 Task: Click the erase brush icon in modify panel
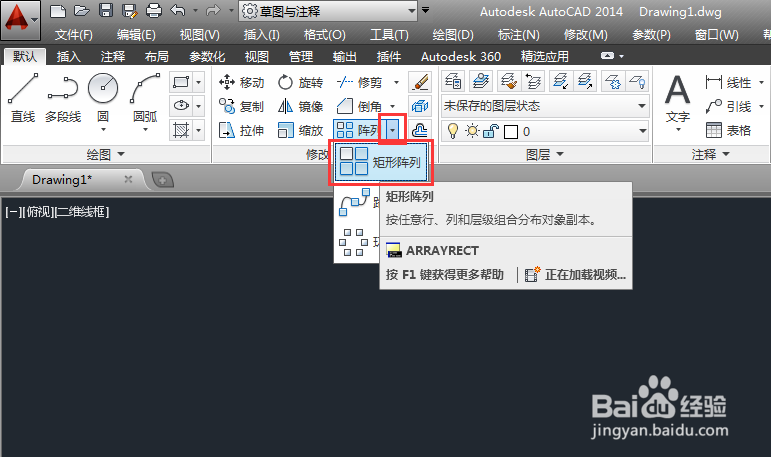tap(420, 82)
